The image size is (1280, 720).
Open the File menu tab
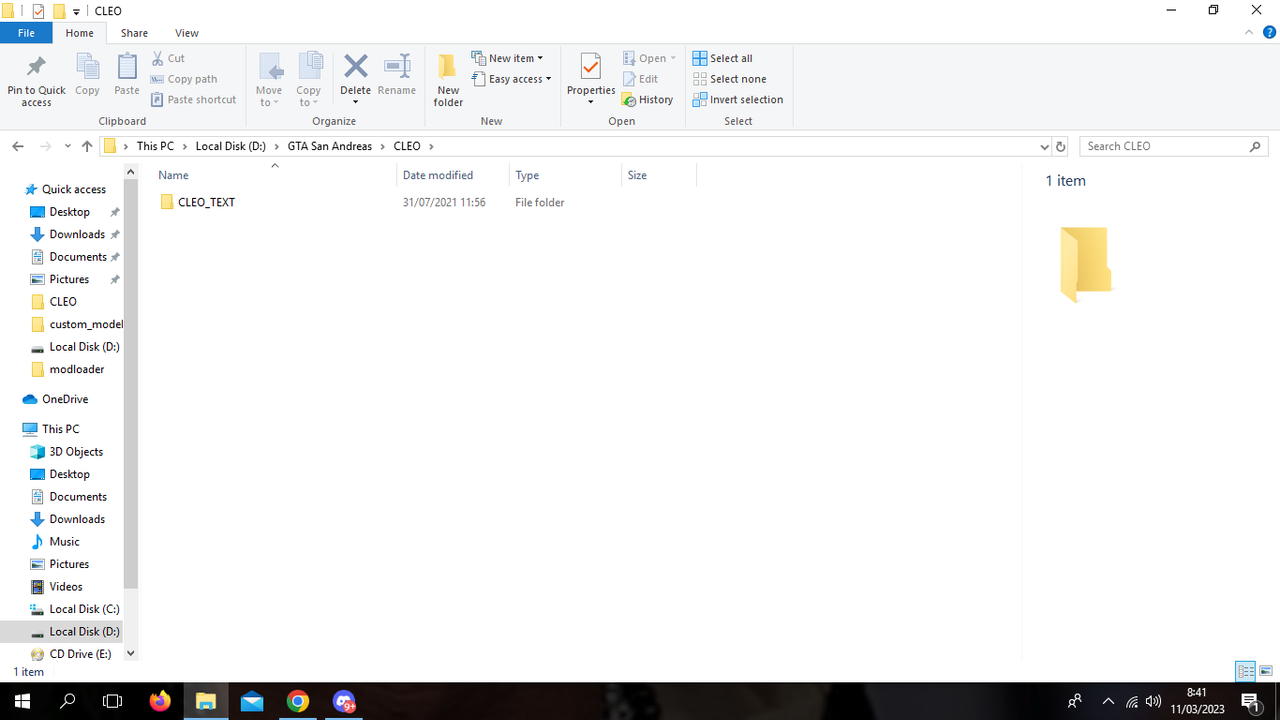point(26,33)
